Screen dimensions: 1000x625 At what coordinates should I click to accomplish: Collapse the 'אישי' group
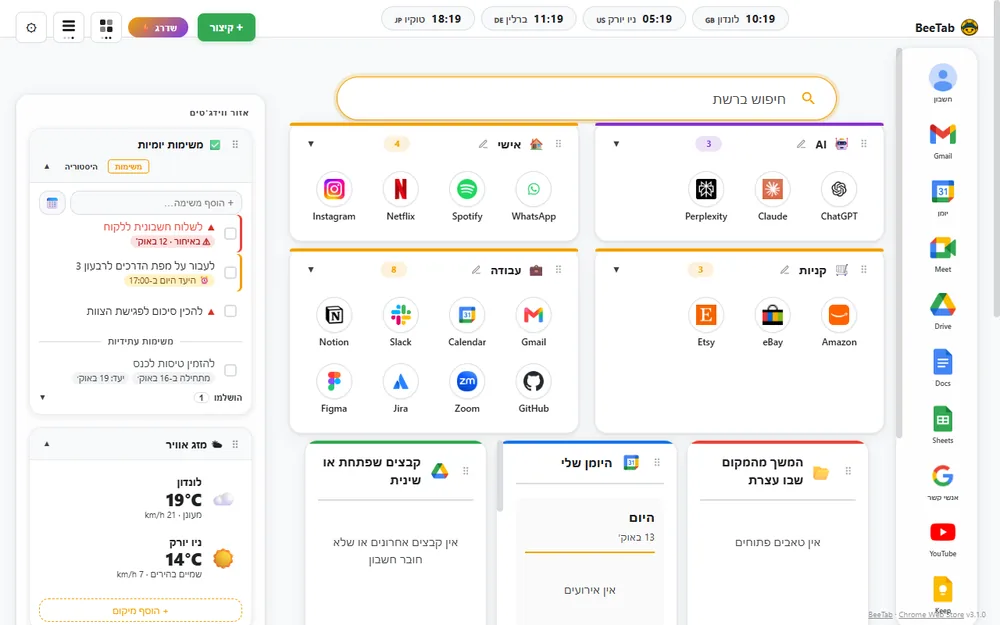[311, 144]
